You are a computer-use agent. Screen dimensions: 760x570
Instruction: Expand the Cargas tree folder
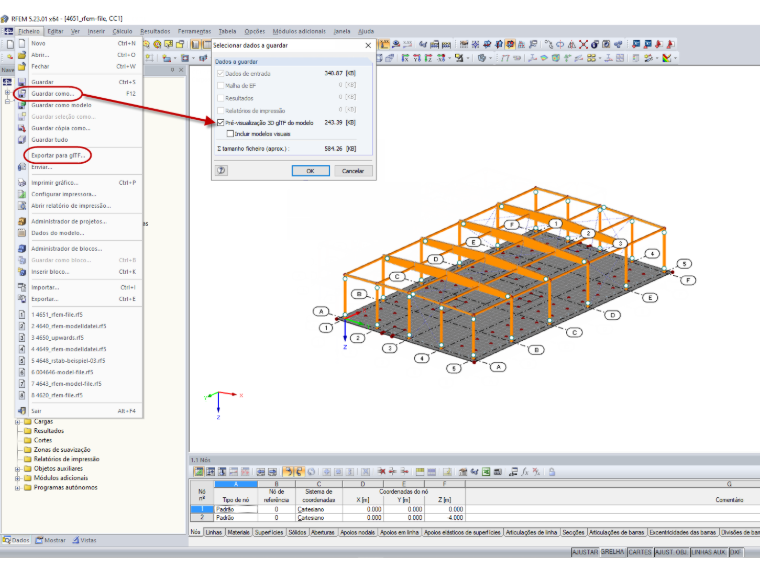click(17, 422)
